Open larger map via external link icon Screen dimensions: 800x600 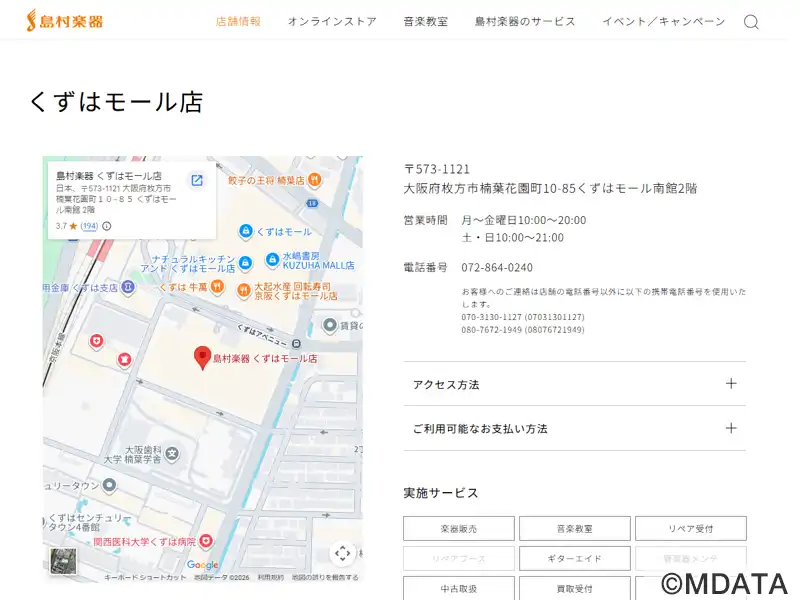(x=197, y=180)
